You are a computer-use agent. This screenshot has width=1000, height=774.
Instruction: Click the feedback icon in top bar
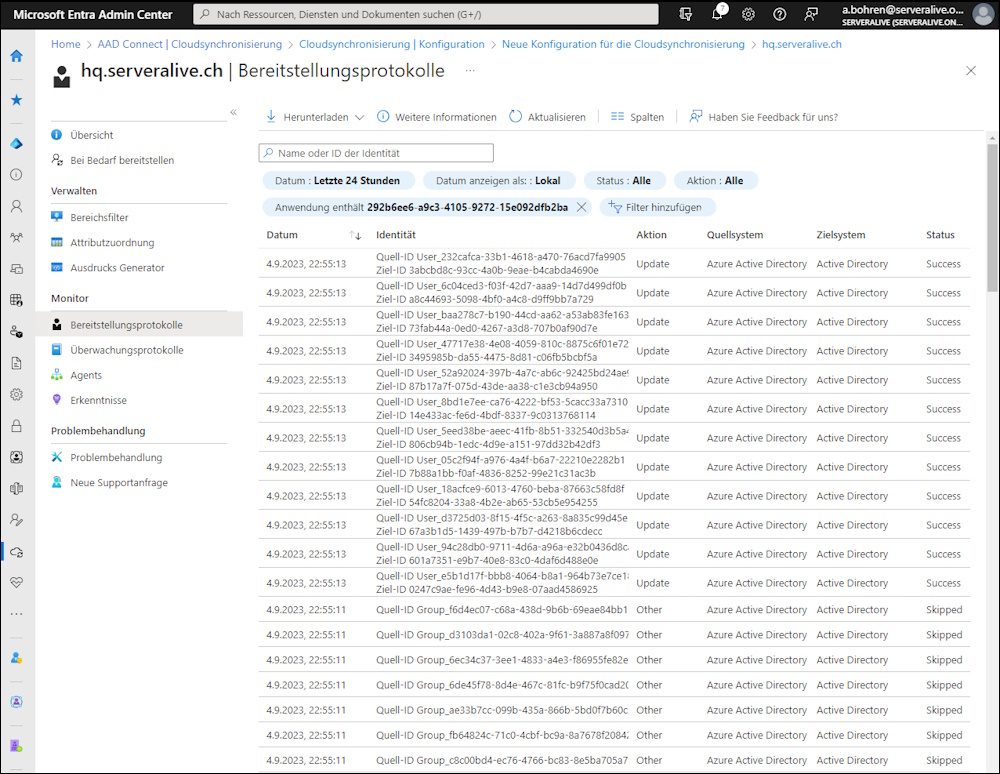coord(811,14)
